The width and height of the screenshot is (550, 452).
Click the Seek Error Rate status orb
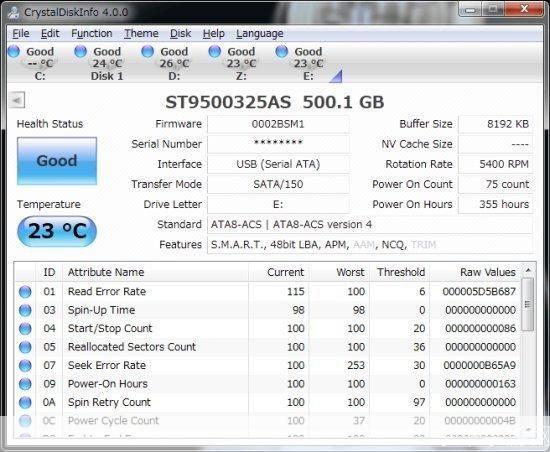(25, 365)
